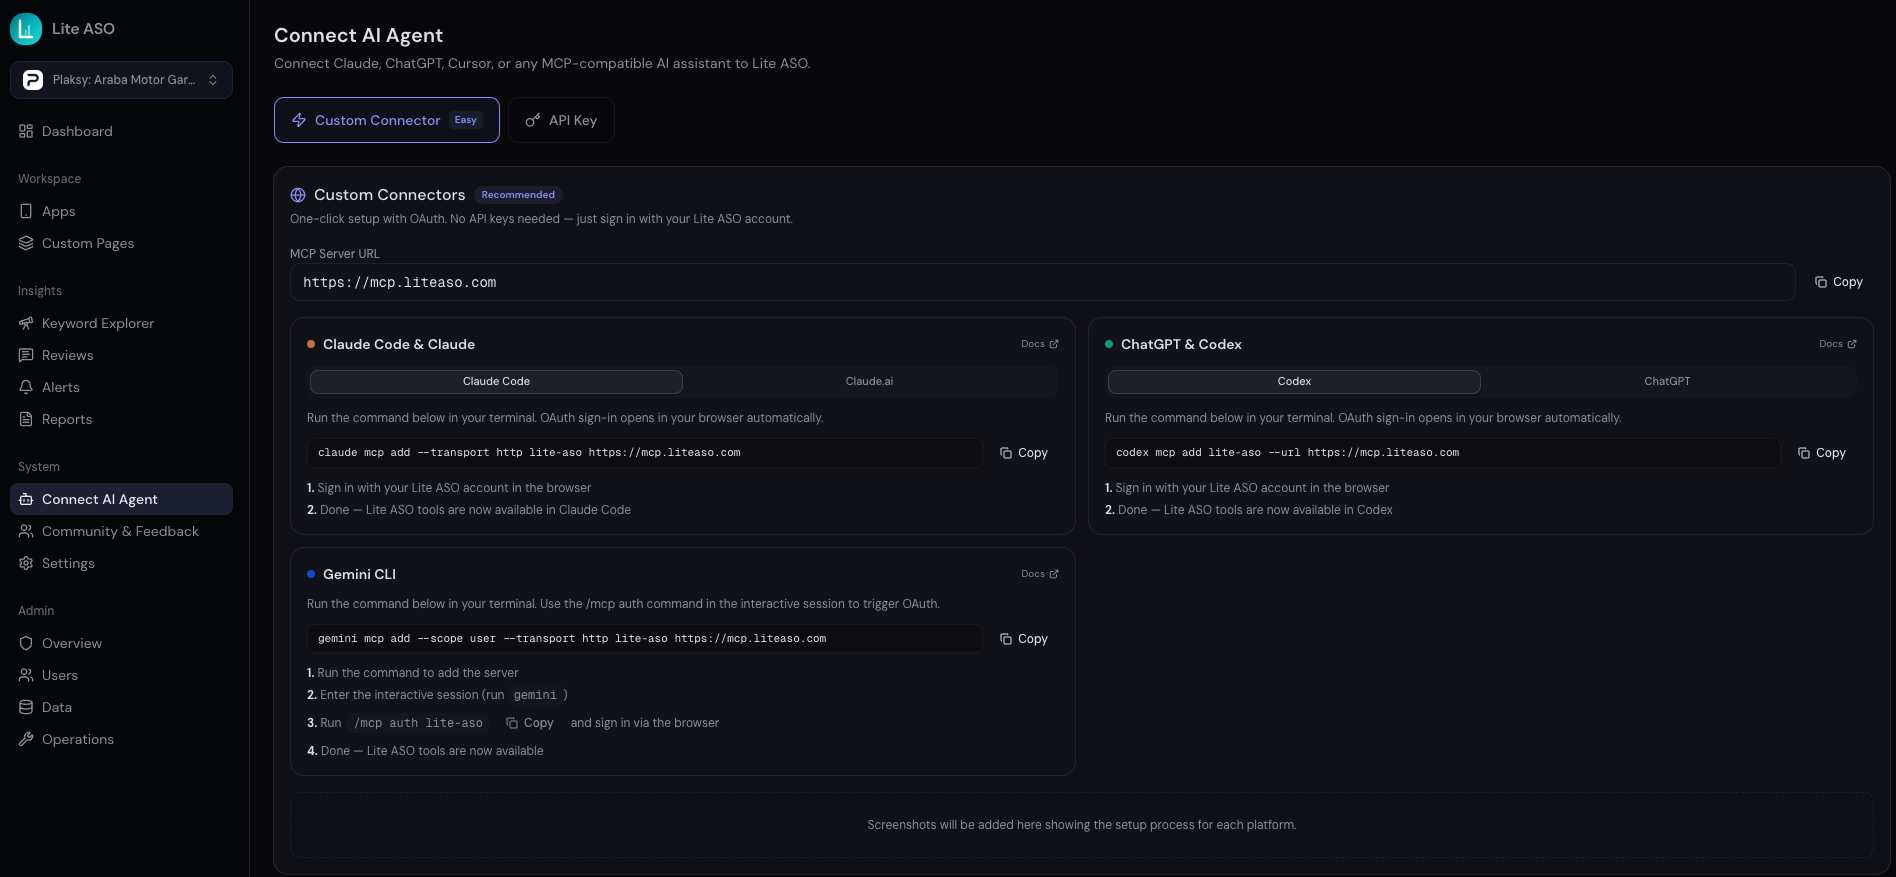
Task: Click the Custom Pages layers icon
Action: click(x=26, y=243)
